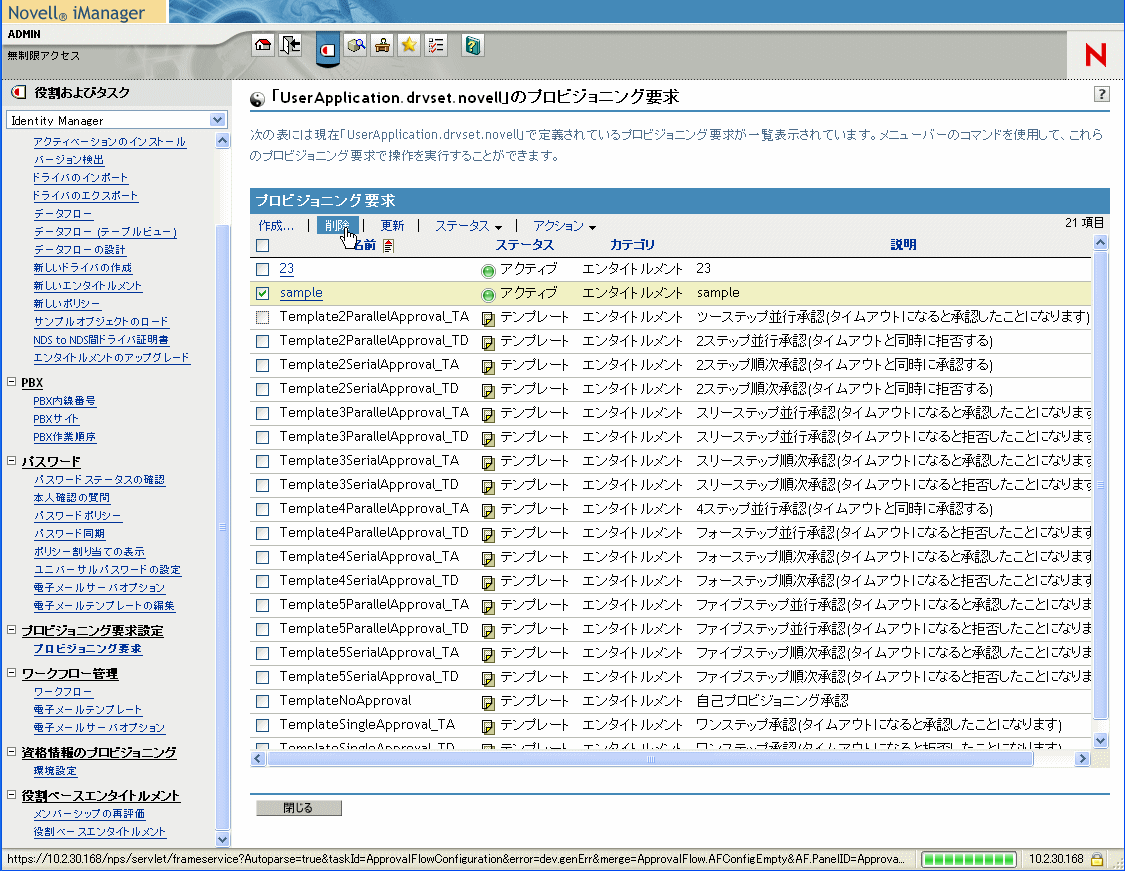Image resolution: width=1125 pixels, height=871 pixels.
Task: Collapse the 役割ベースエンタイトルメント section
Action: pos(11,794)
